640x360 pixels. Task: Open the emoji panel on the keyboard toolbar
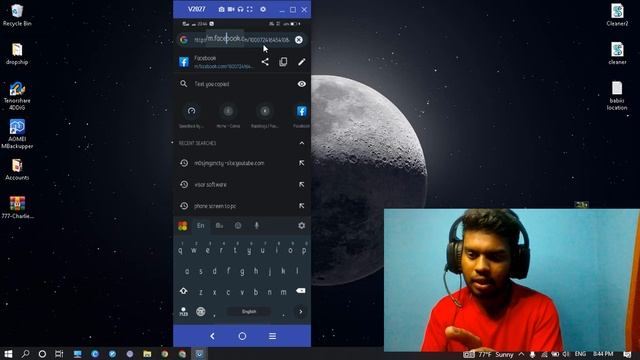(x=238, y=225)
